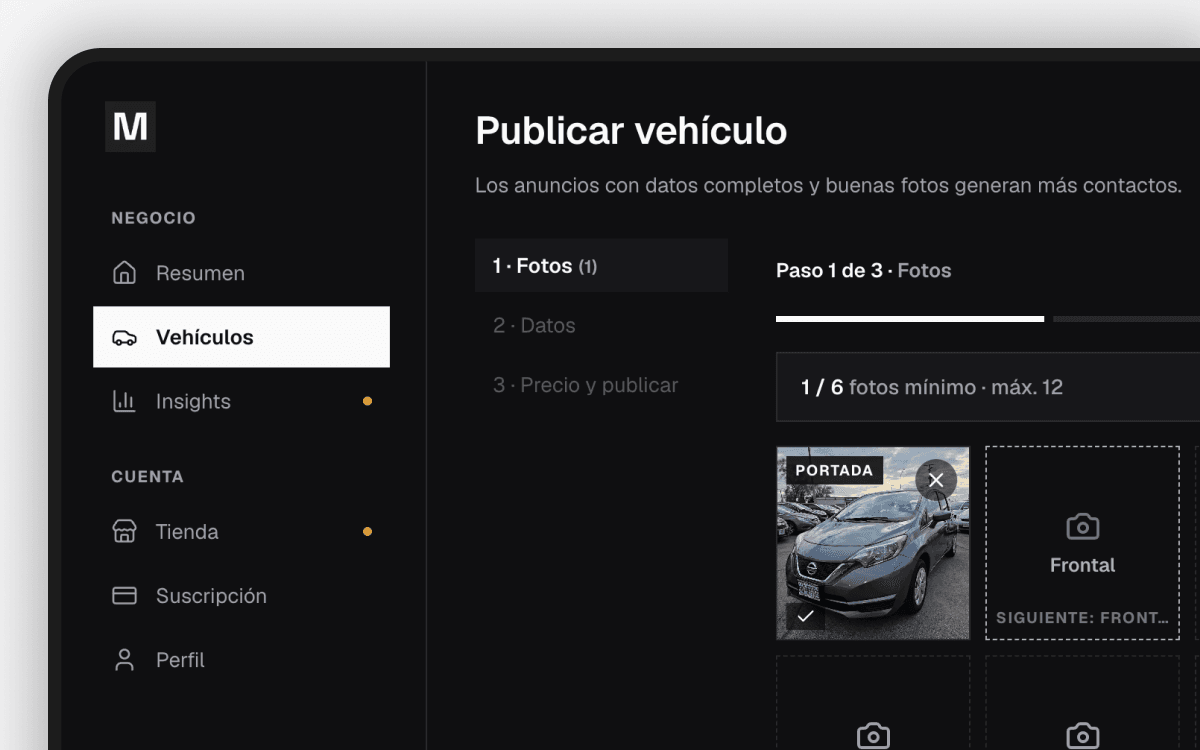Toggle the checkmark on the car photo
Screen dimensions: 1200x750
point(806,616)
